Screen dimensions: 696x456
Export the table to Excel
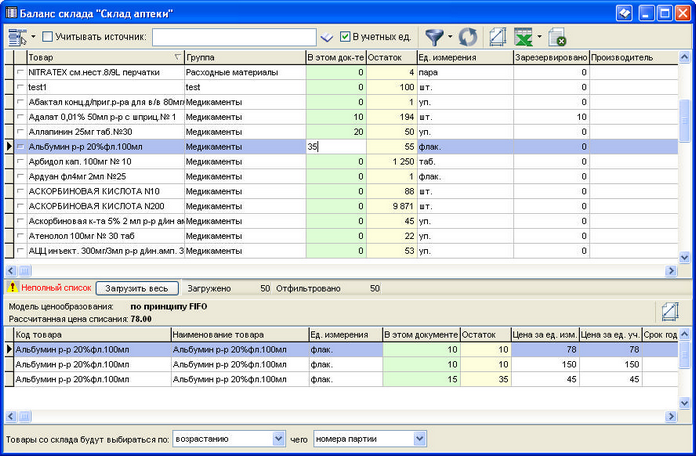click(x=523, y=37)
